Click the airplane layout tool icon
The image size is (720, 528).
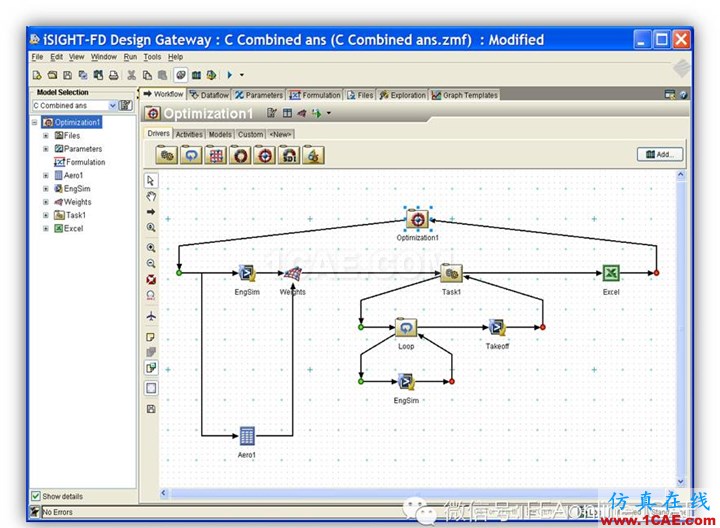click(151, 316)
